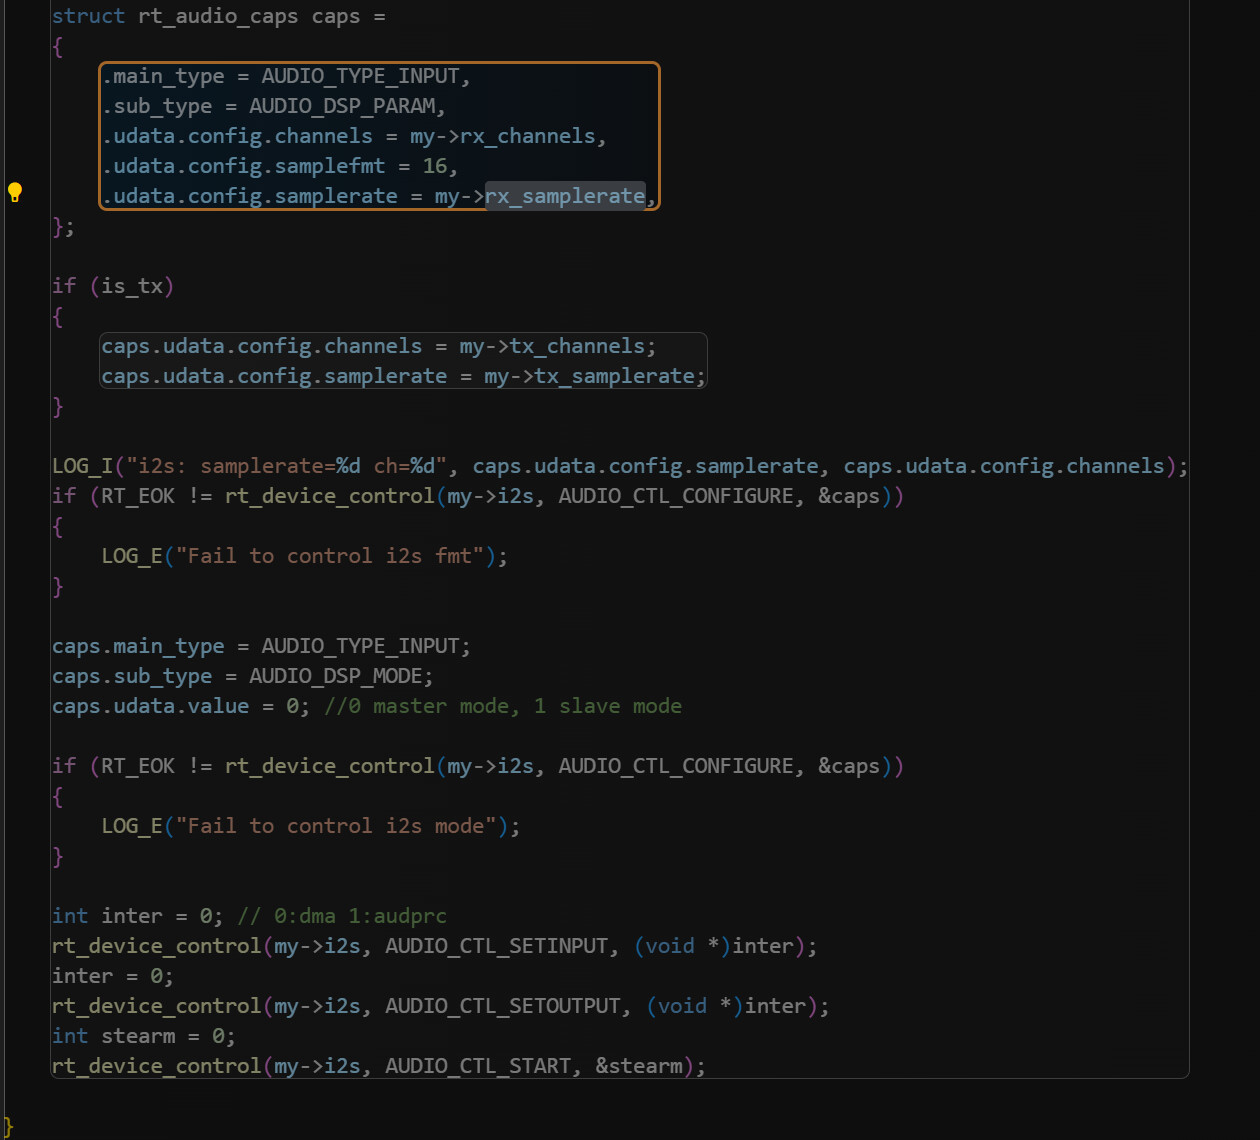Image resolution: width=1260 pixels, height=1140 pixels.
Task: Click the samplefmt value 16
Action: tap(435, 167)
